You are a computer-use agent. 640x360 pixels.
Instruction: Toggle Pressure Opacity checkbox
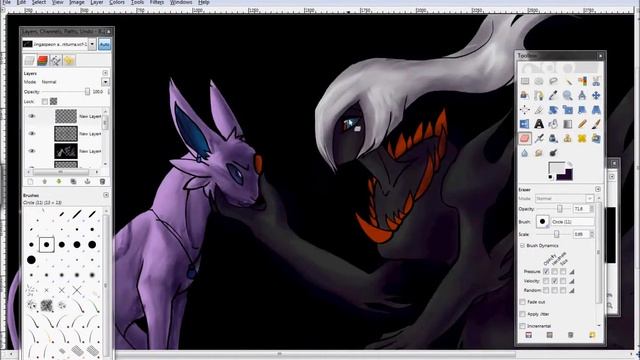546,271
